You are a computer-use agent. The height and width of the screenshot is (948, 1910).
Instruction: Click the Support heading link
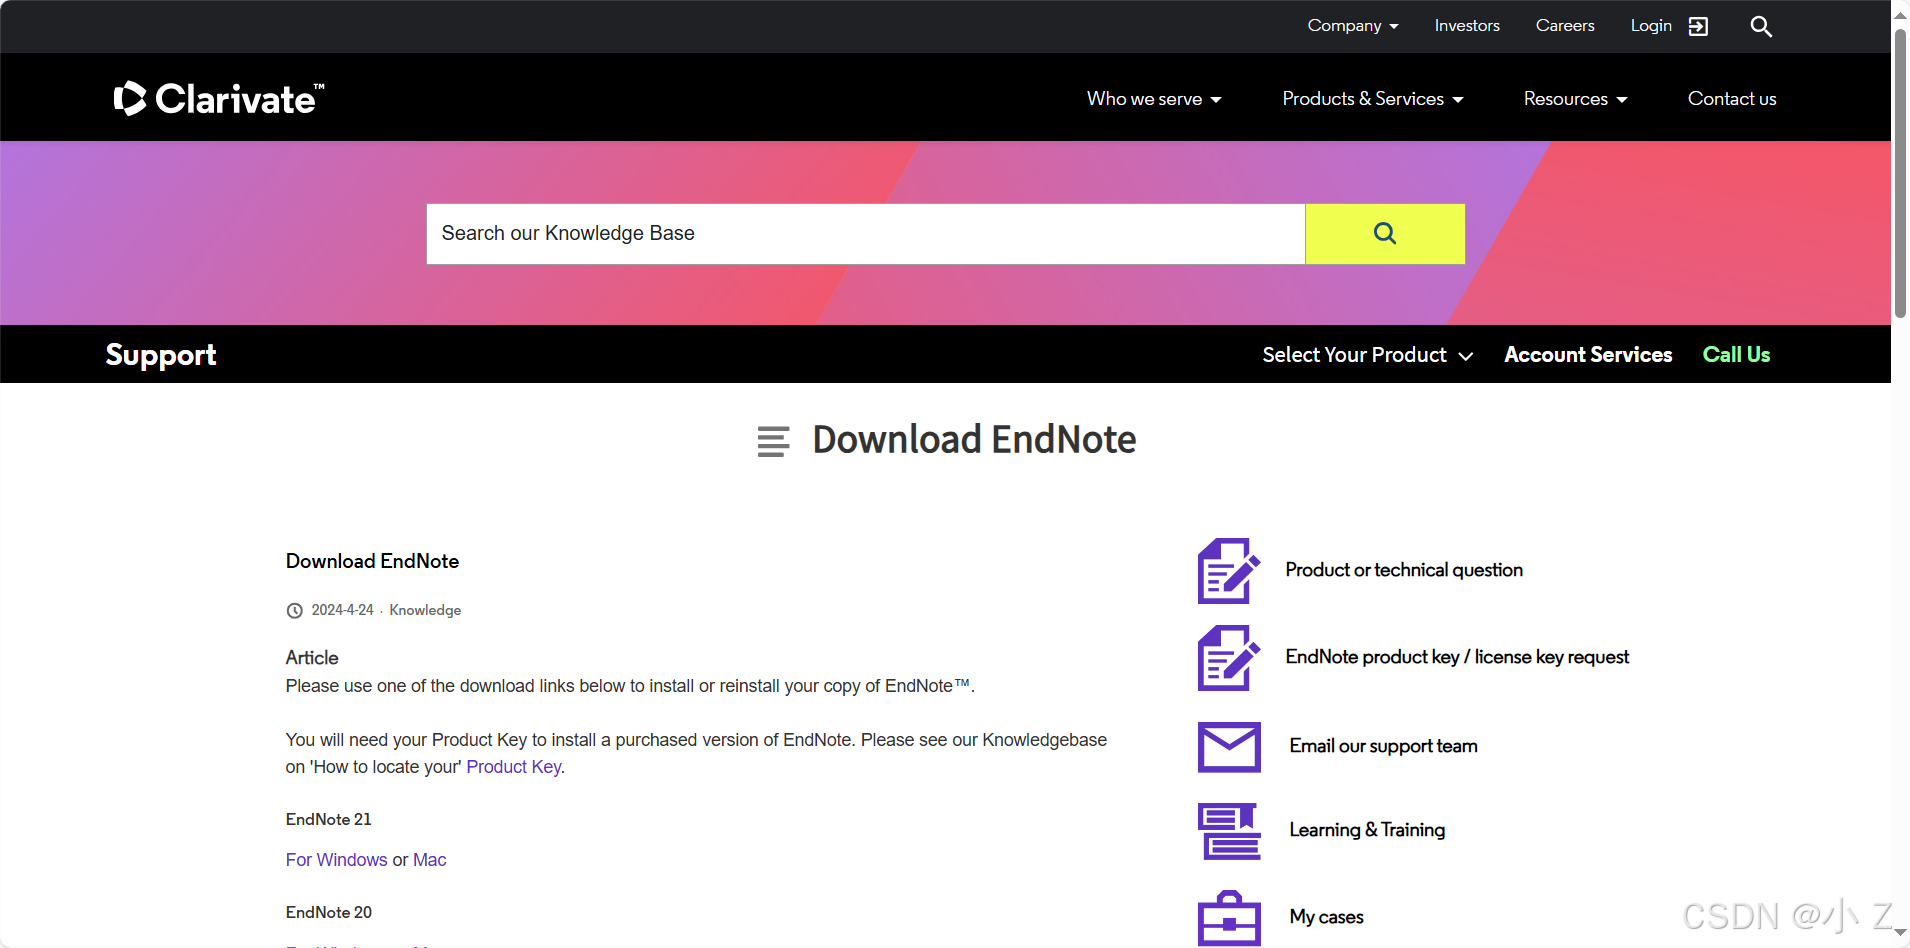[x=161, y=355]
